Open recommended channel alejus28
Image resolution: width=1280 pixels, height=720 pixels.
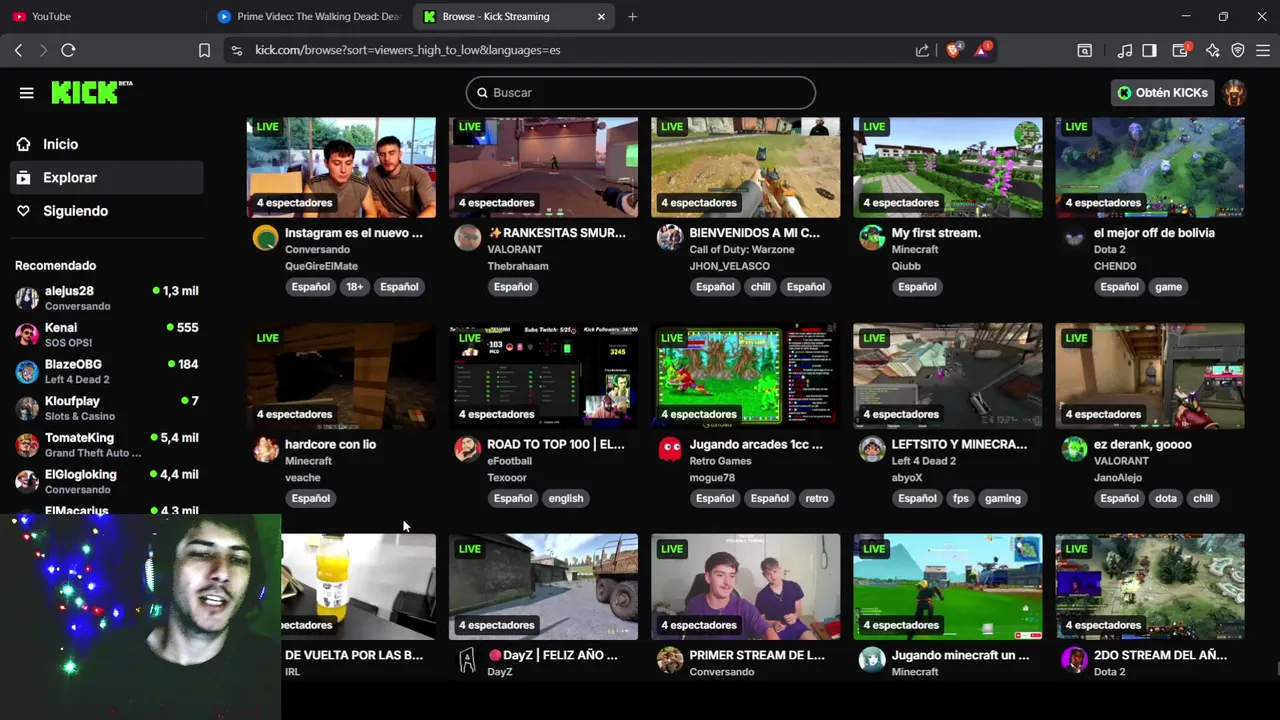pyautogui.click(x=106, y=298)
